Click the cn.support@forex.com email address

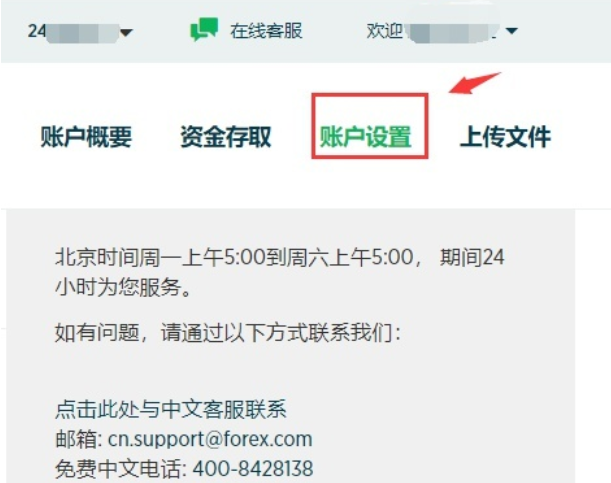coord(210,439)
